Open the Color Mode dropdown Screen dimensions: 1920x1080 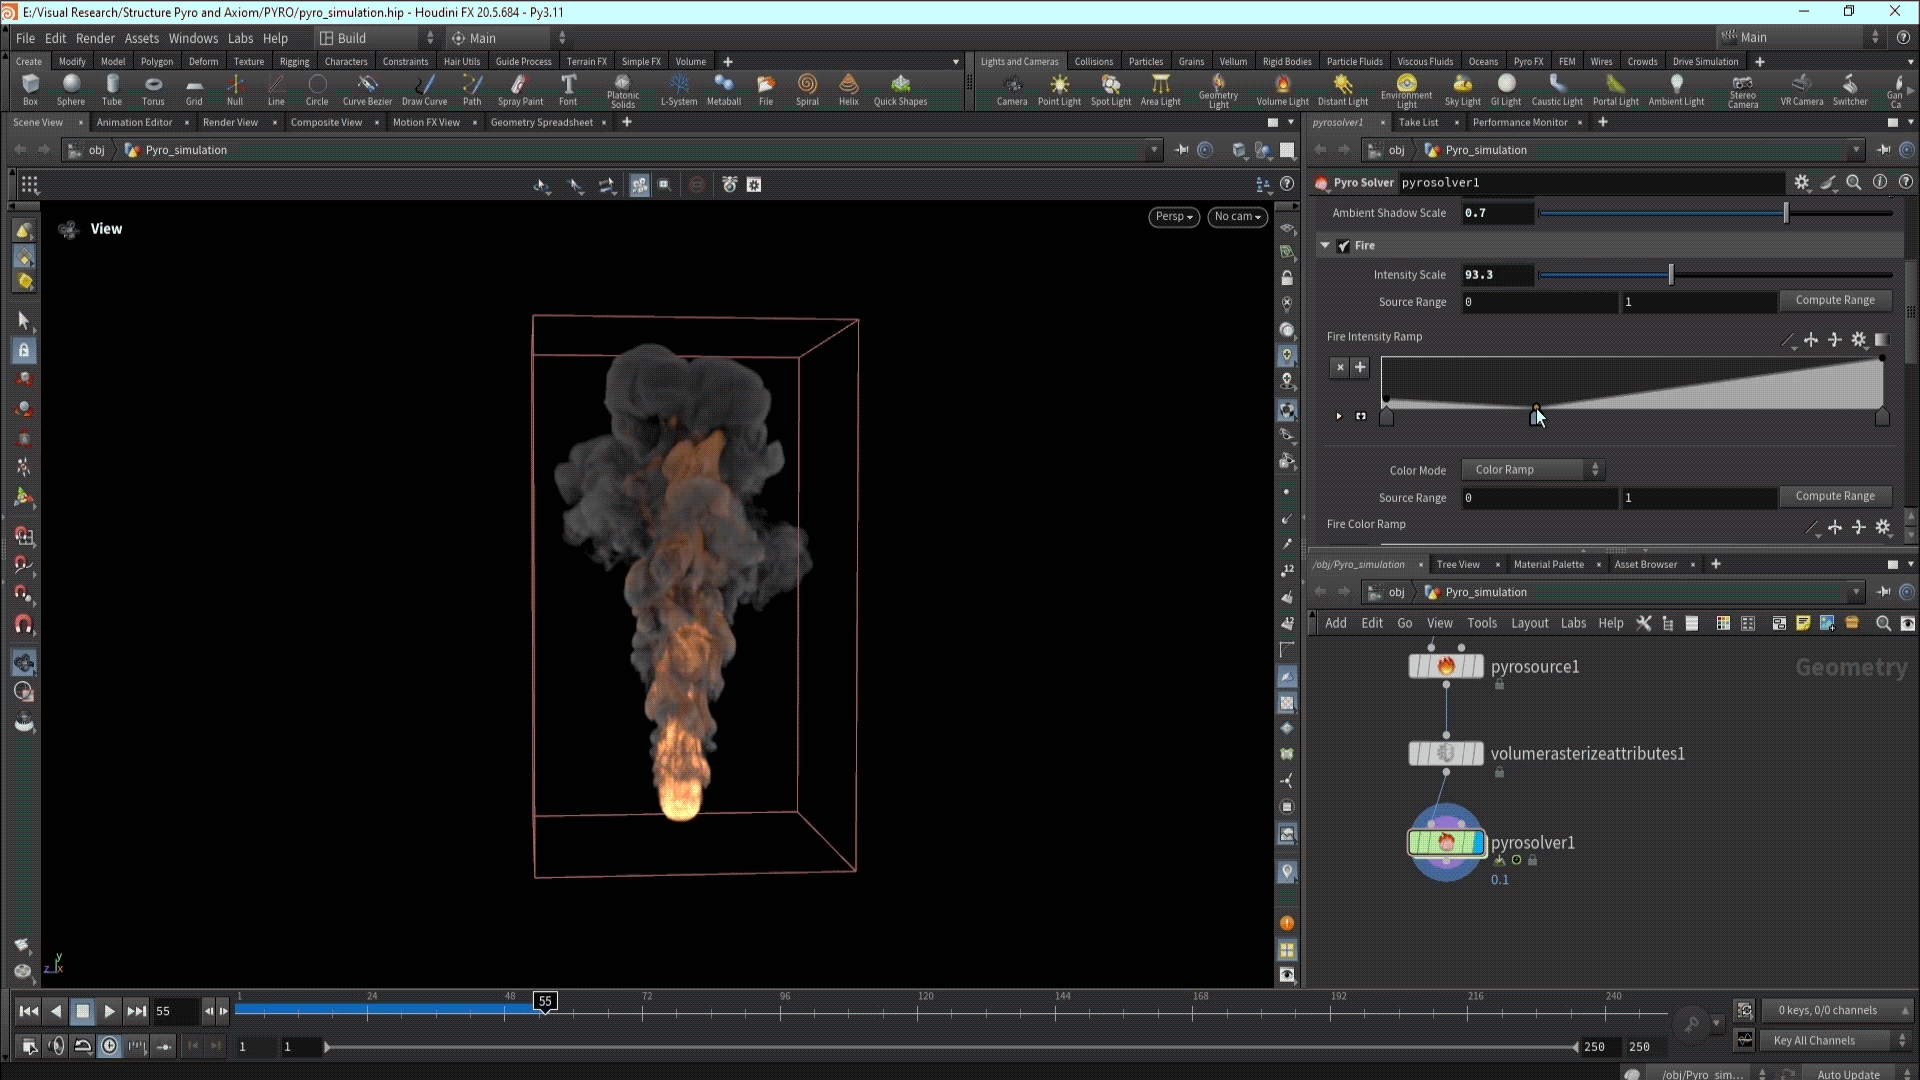point(1533,470)
